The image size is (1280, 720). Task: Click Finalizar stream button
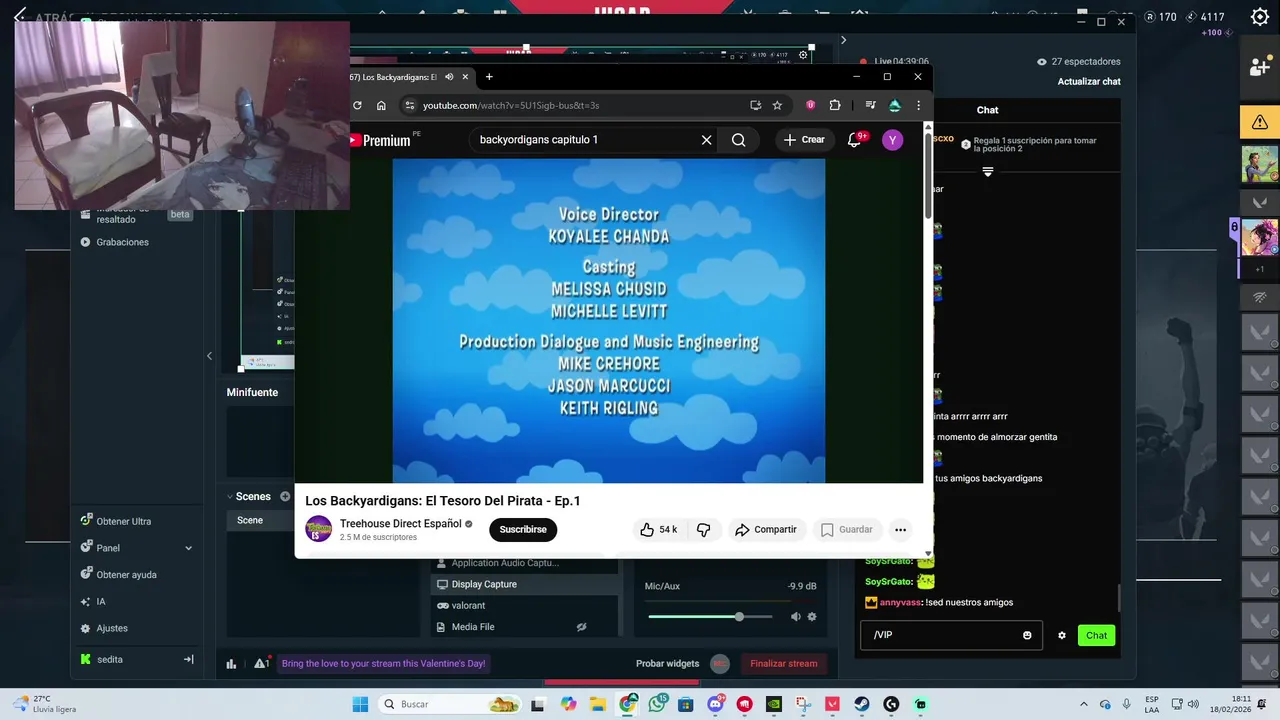[784, 663]
